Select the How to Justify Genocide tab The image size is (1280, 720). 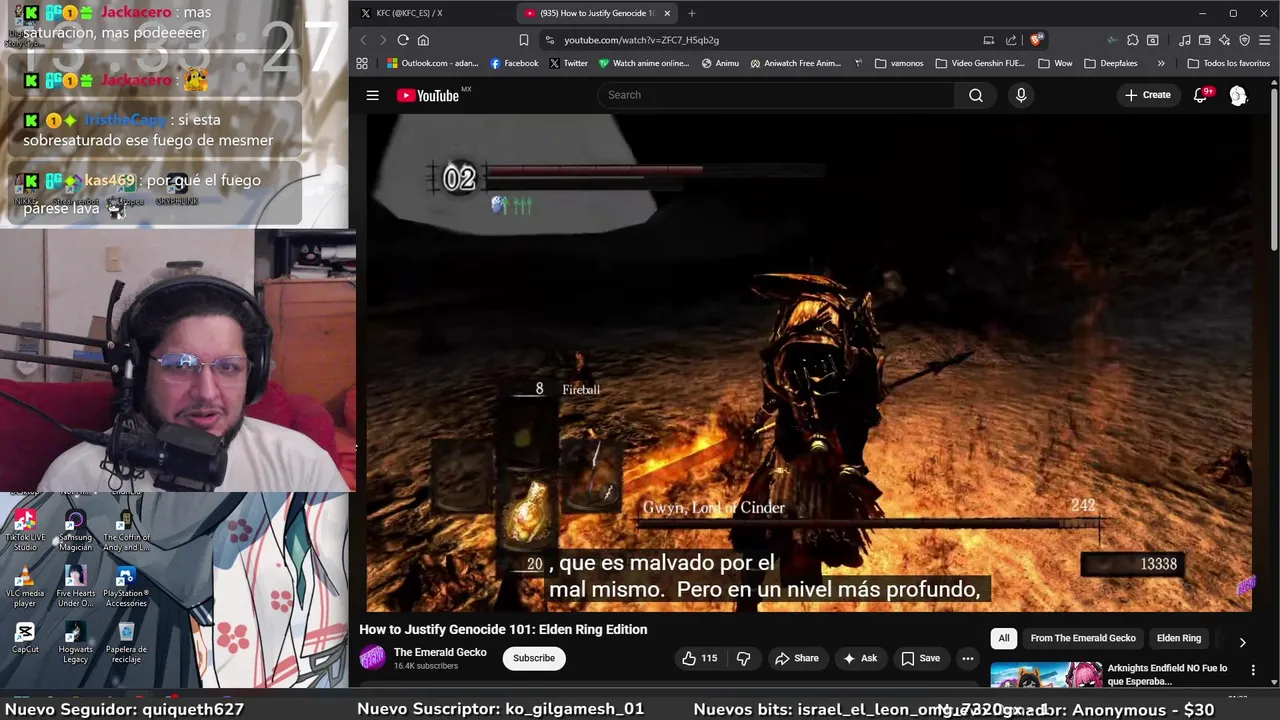click(x=597, y=13)
